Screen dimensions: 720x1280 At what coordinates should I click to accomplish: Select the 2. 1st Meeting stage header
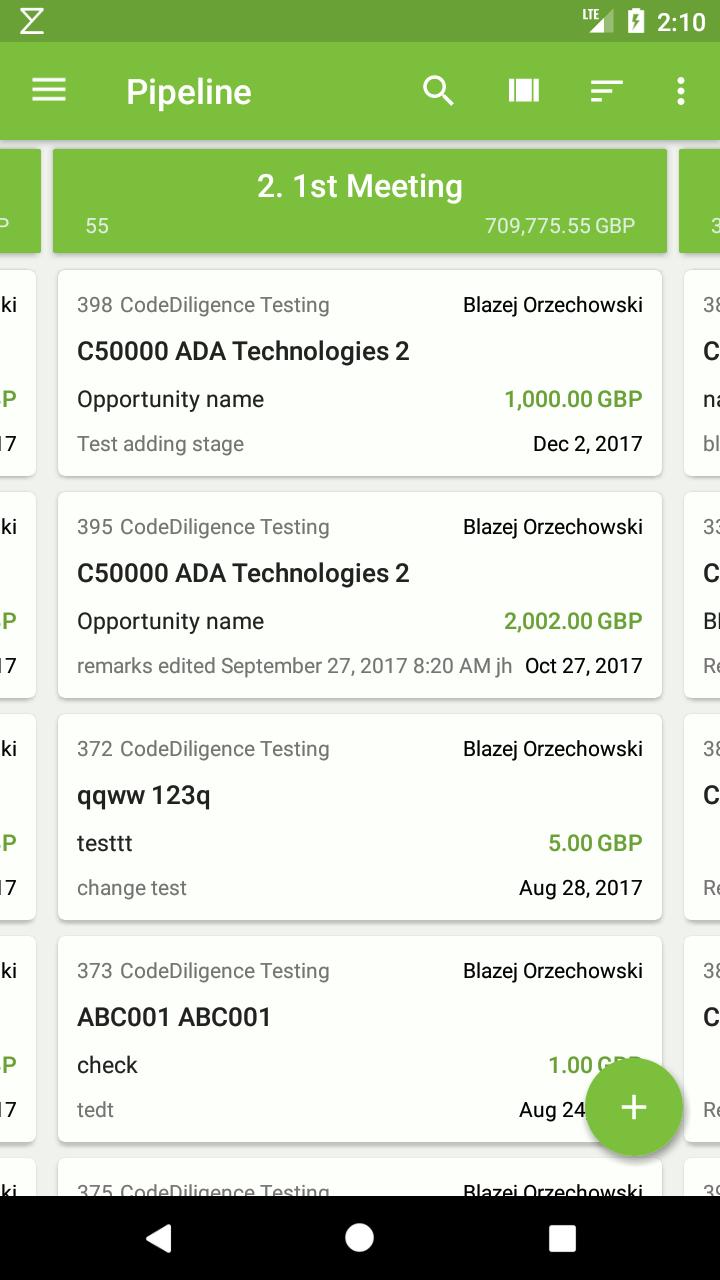(360, 201)
